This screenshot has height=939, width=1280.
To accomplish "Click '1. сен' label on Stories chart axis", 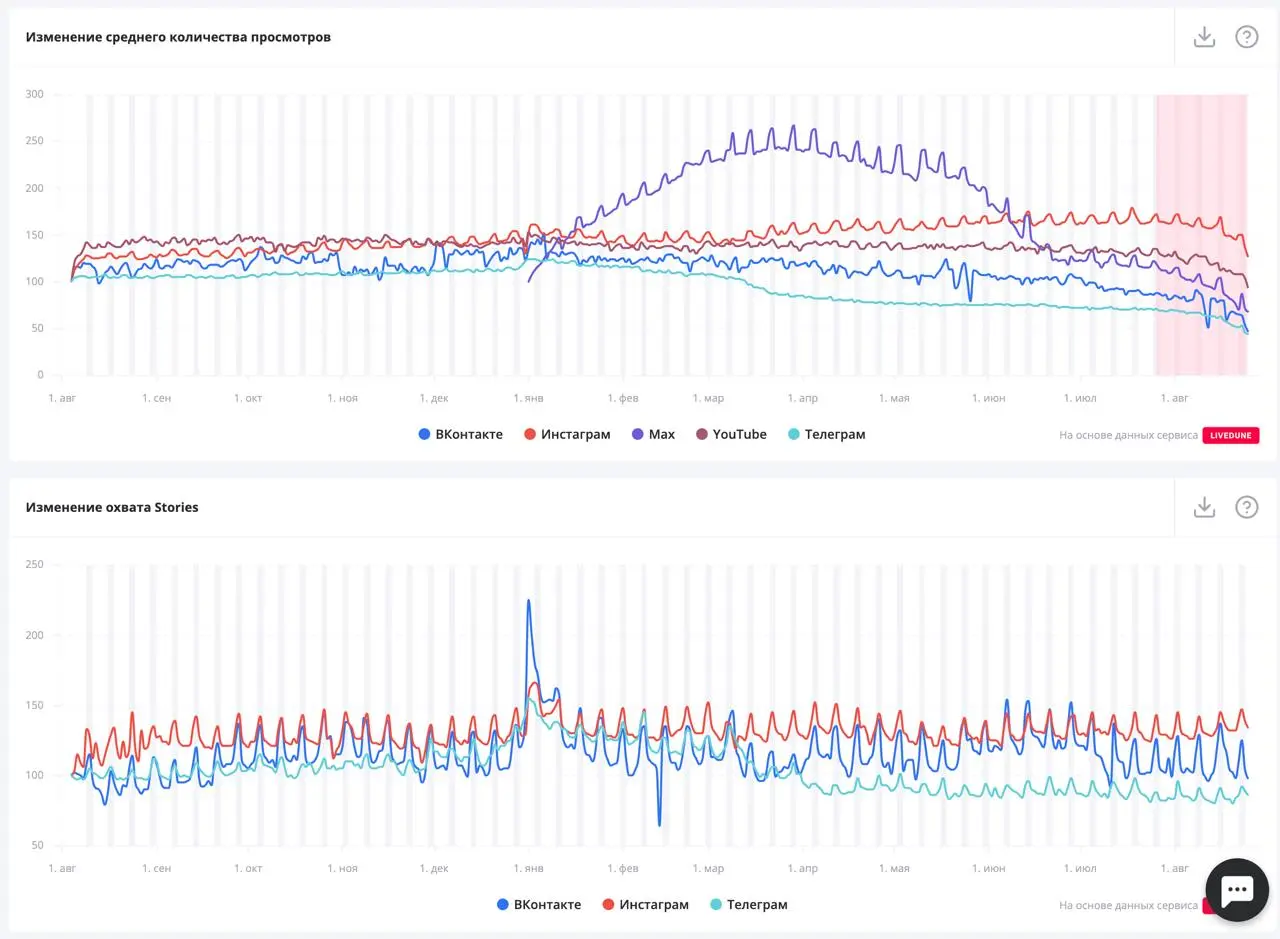I will (x=156, y=868).
